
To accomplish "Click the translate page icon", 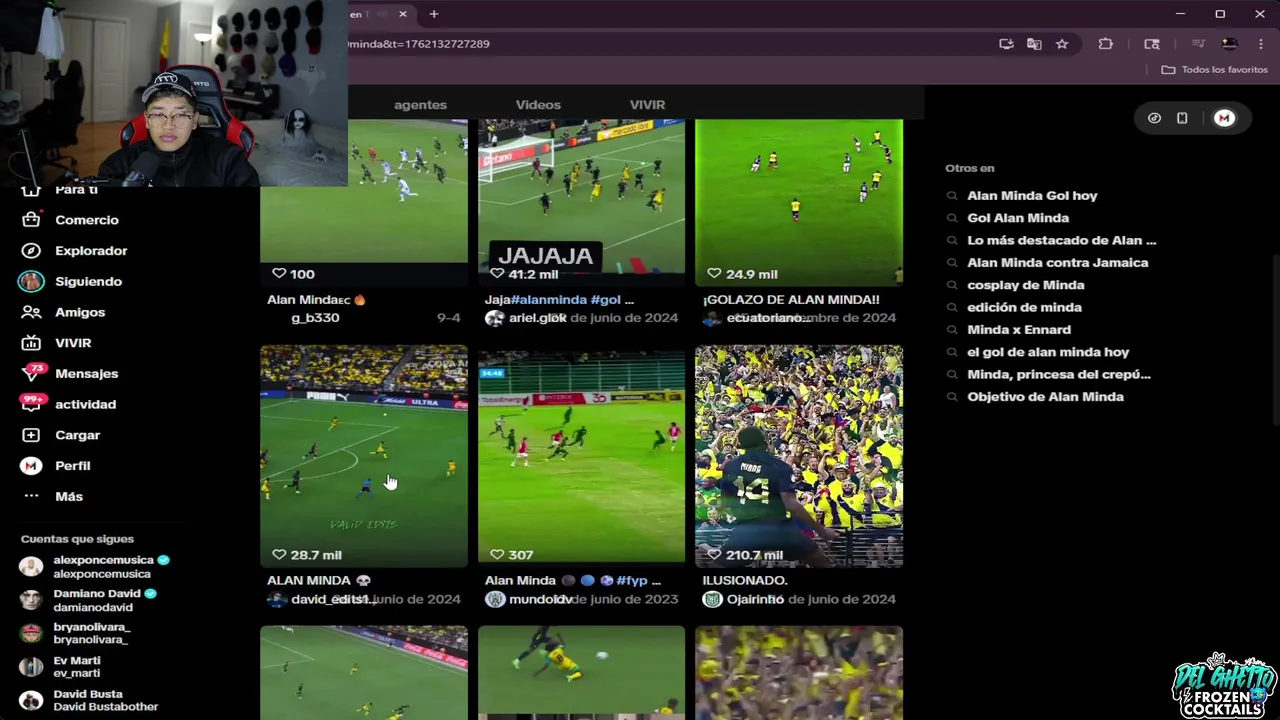I will [1034, 44].
